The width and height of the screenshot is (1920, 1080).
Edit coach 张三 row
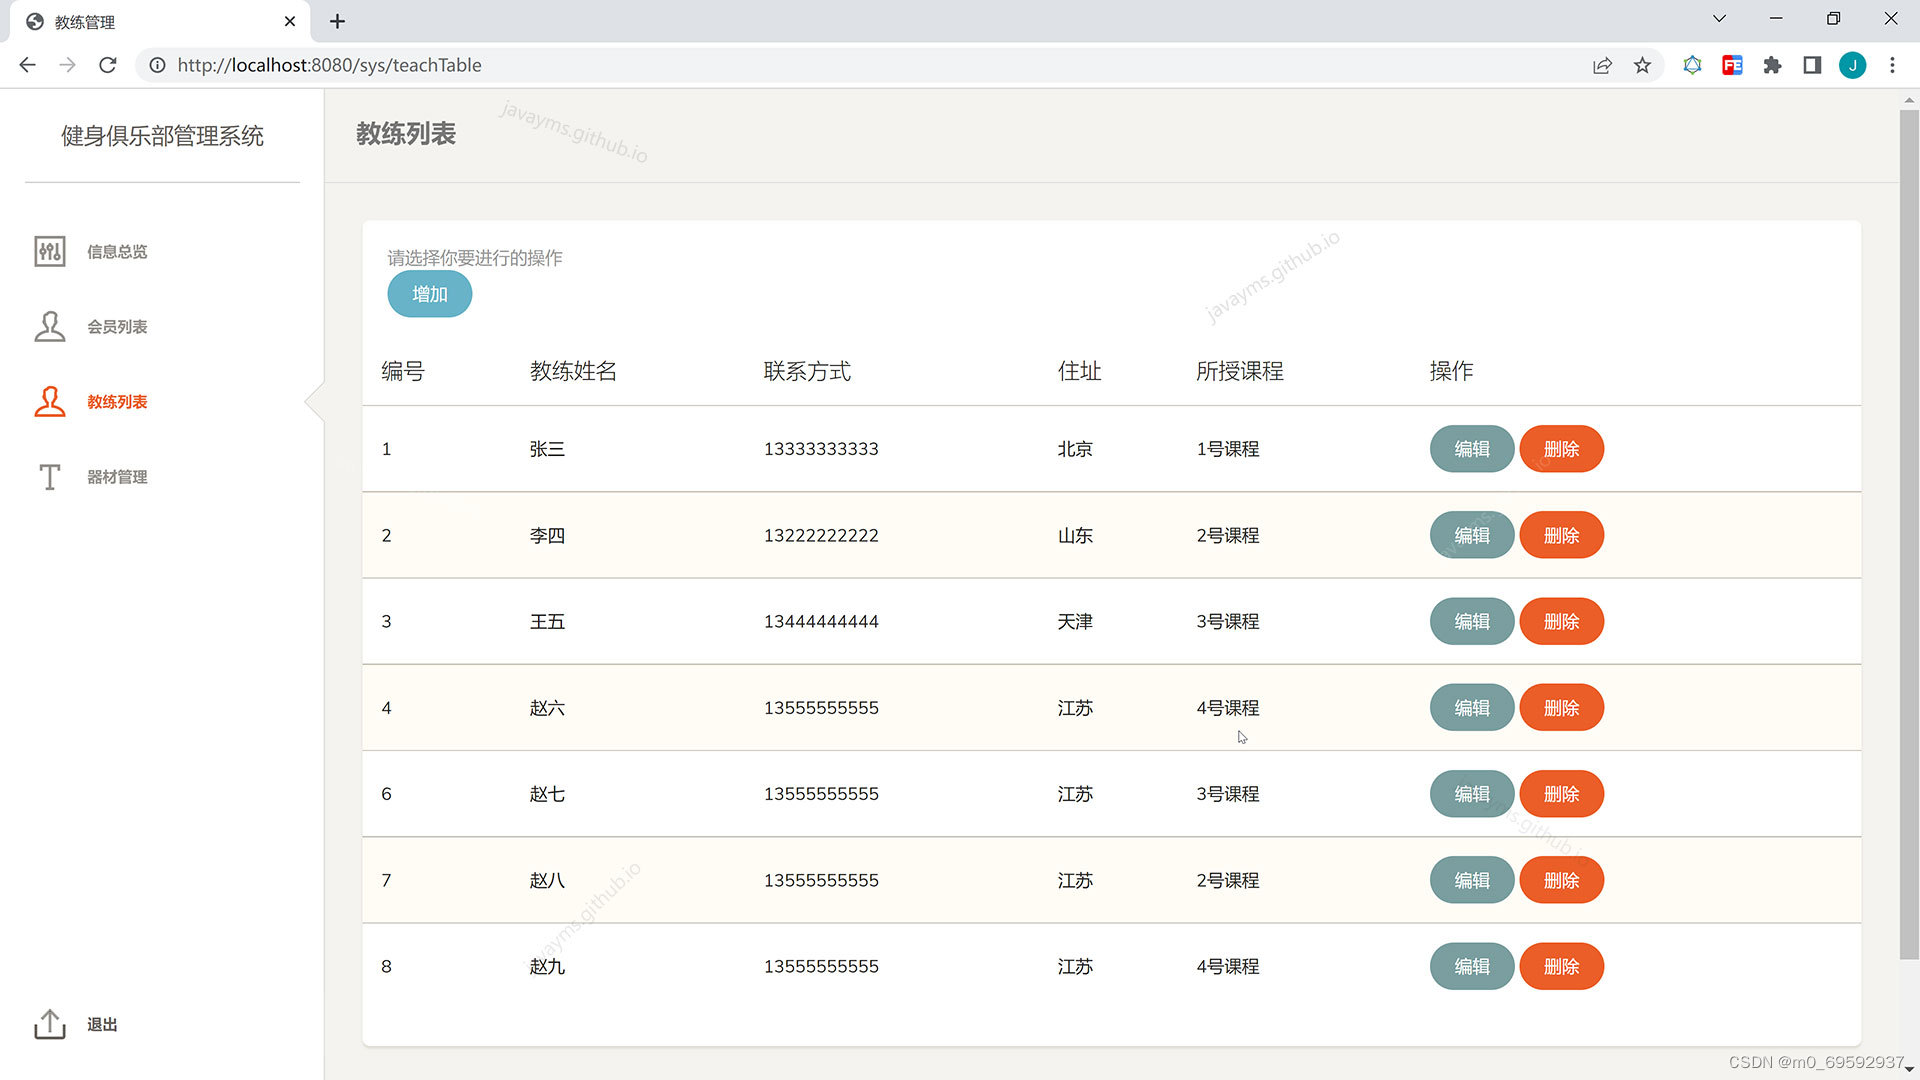pyautogui.click(x=1472, y=449)
